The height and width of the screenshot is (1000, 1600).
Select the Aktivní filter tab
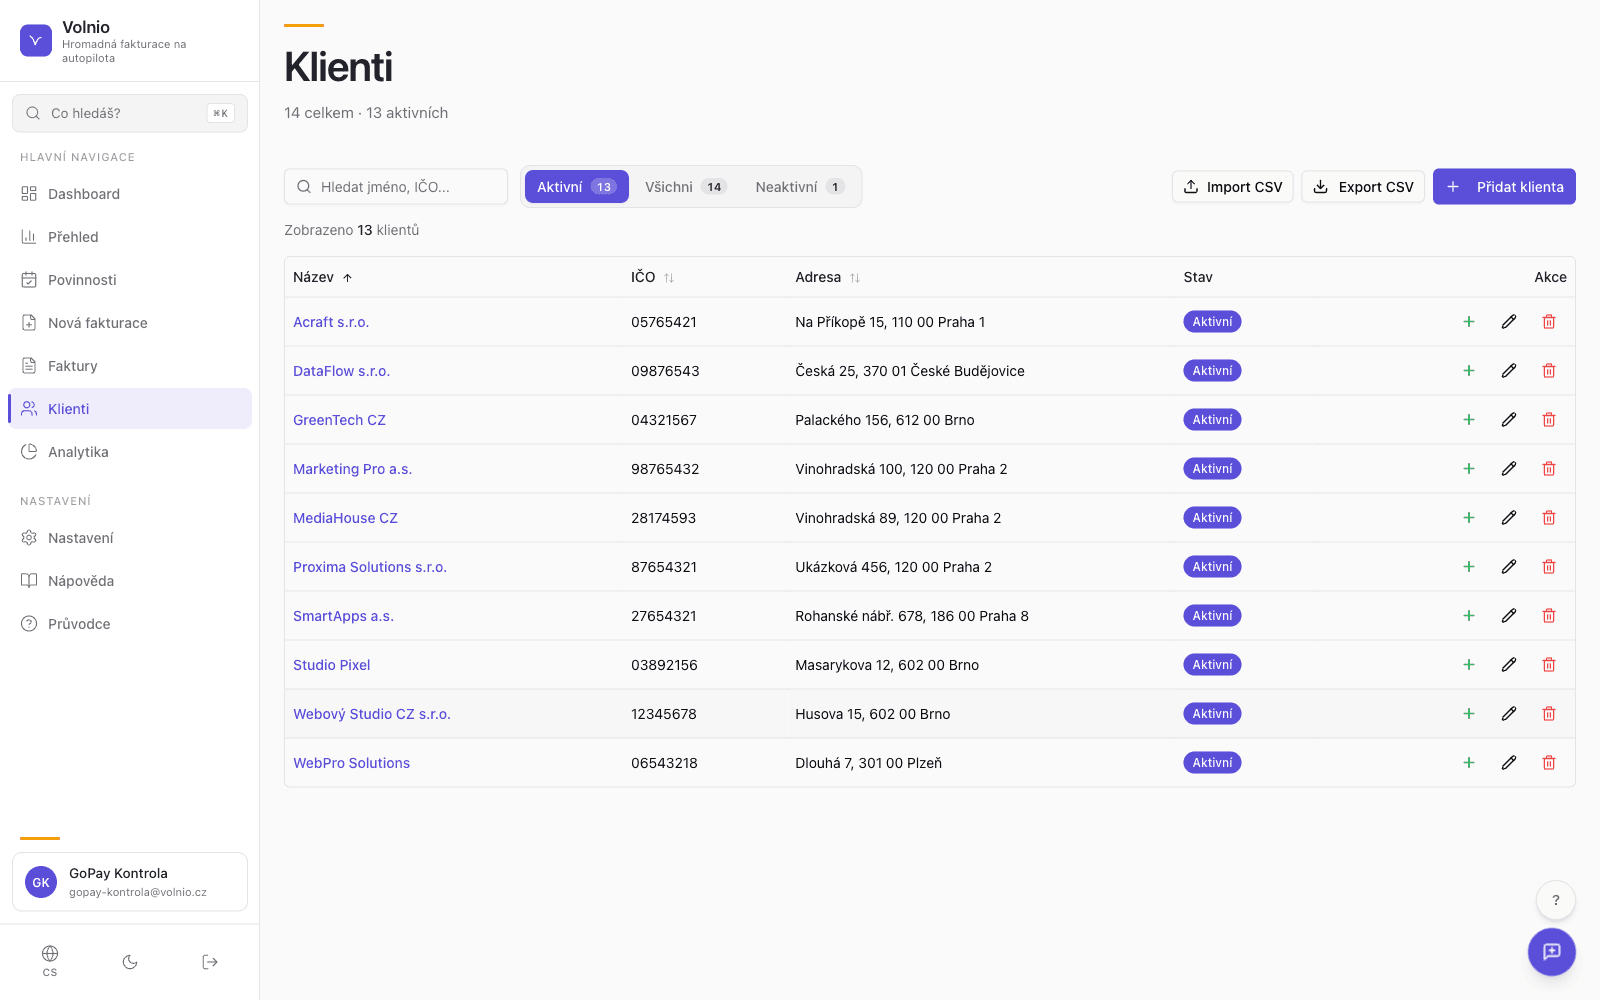576,187
